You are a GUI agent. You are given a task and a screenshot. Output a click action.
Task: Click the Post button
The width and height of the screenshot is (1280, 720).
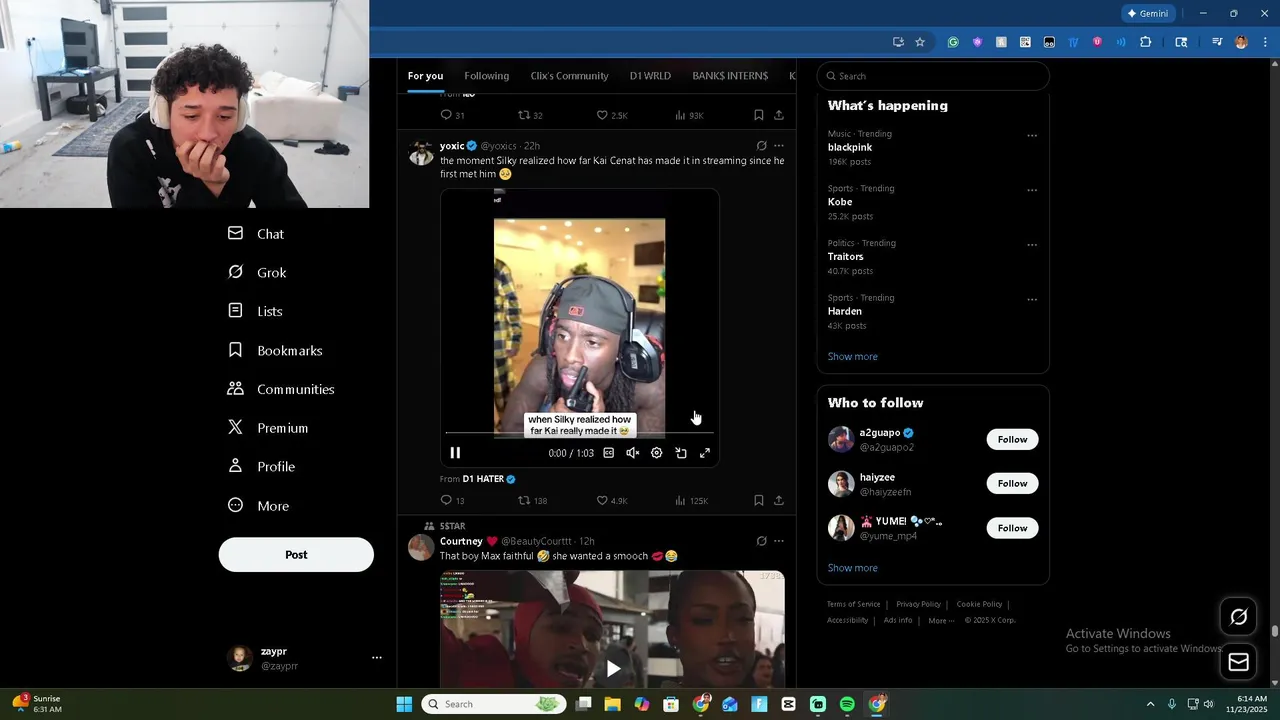(296, 555)
